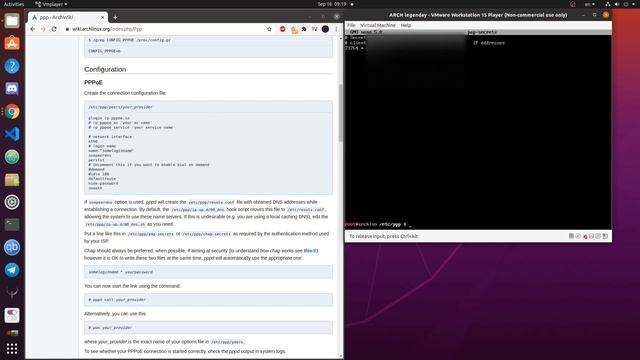640x360 pixels.
Task: Click the Google Chrome dock icon
Action: pos(12,111)
